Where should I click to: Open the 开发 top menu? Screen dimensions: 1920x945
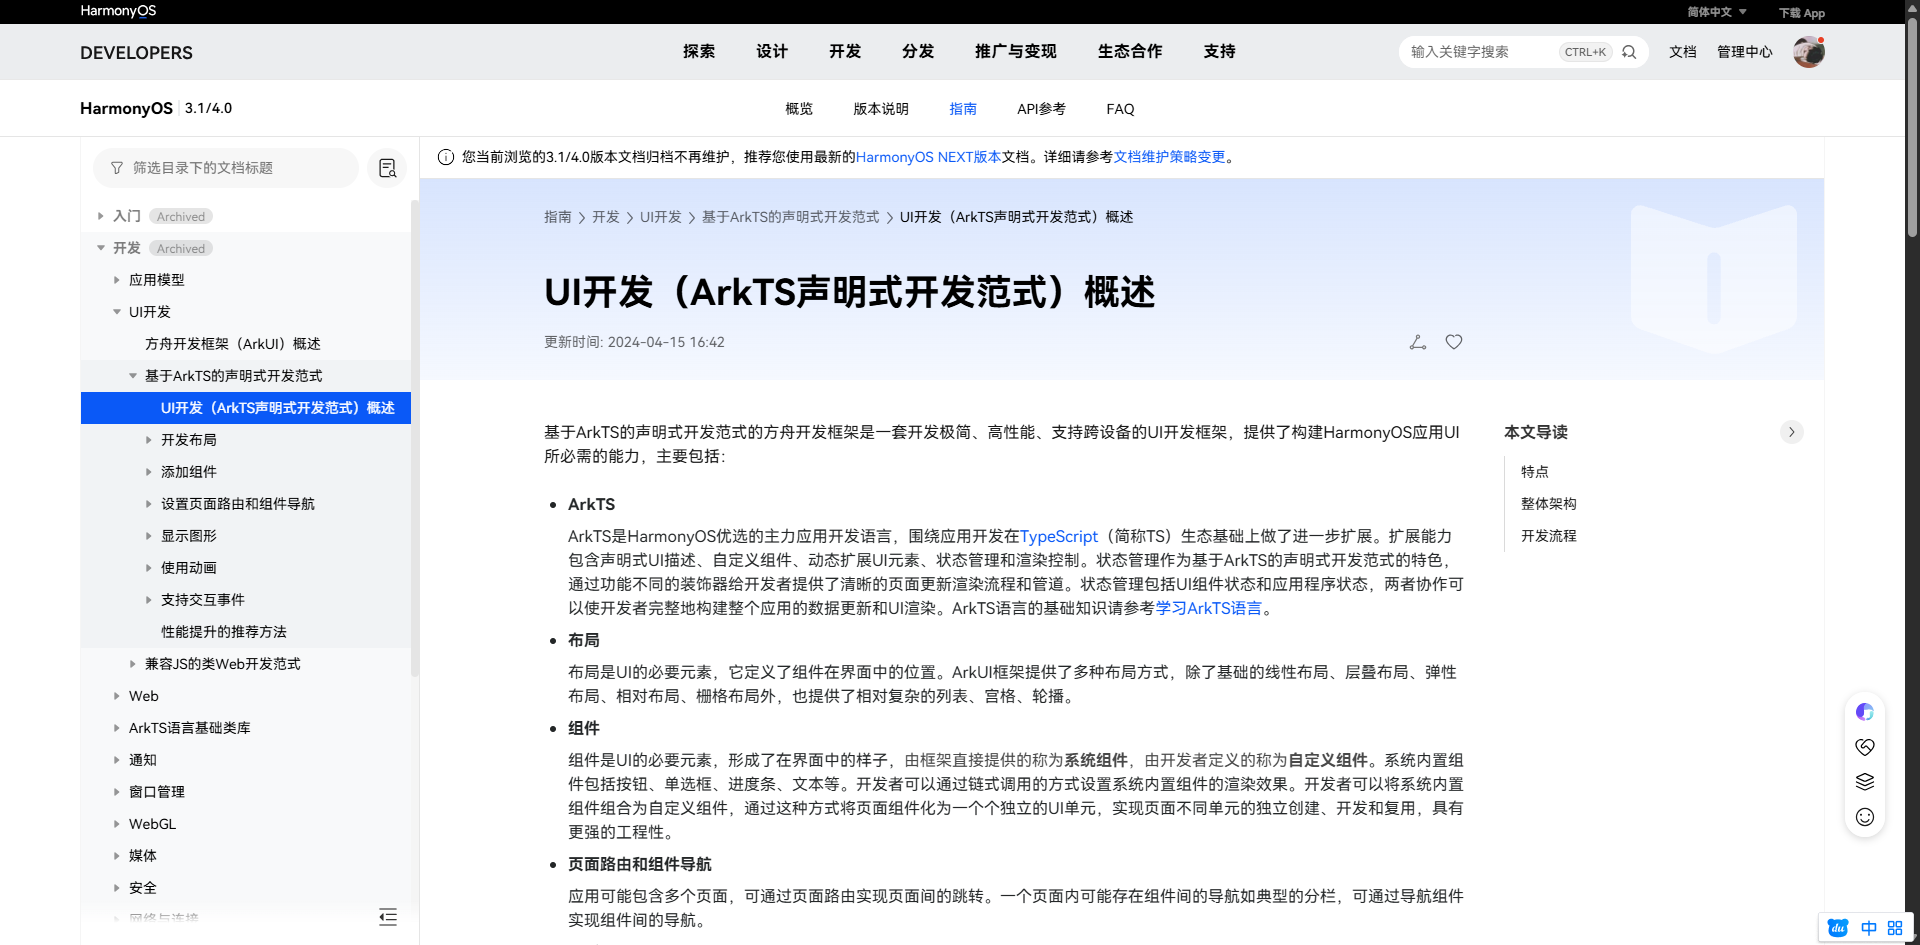pos(845,51)
